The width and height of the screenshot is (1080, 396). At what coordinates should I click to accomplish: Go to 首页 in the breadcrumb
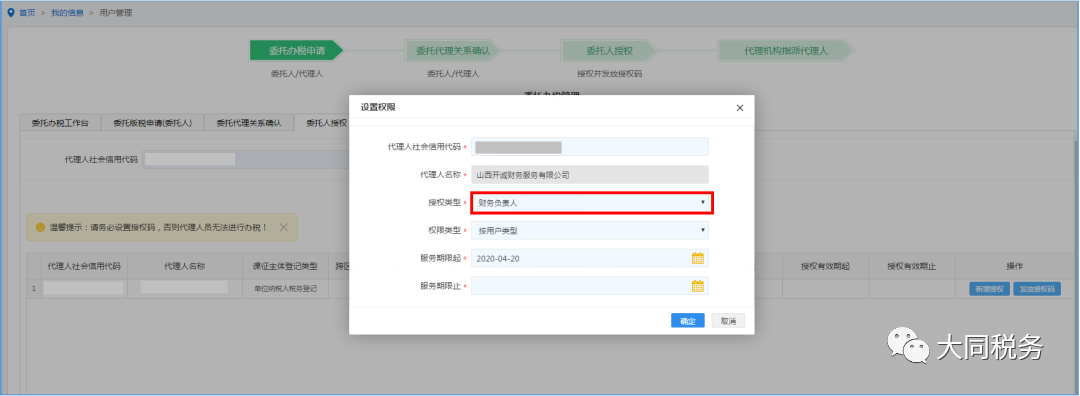tap(27, 13)
